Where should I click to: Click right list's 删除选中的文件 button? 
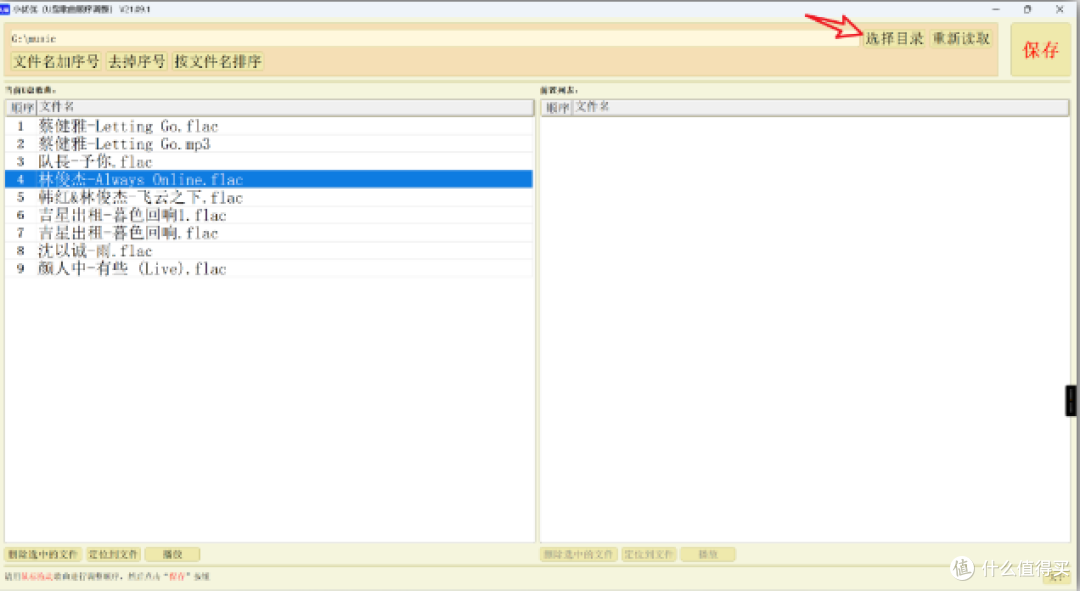(579, 554)
